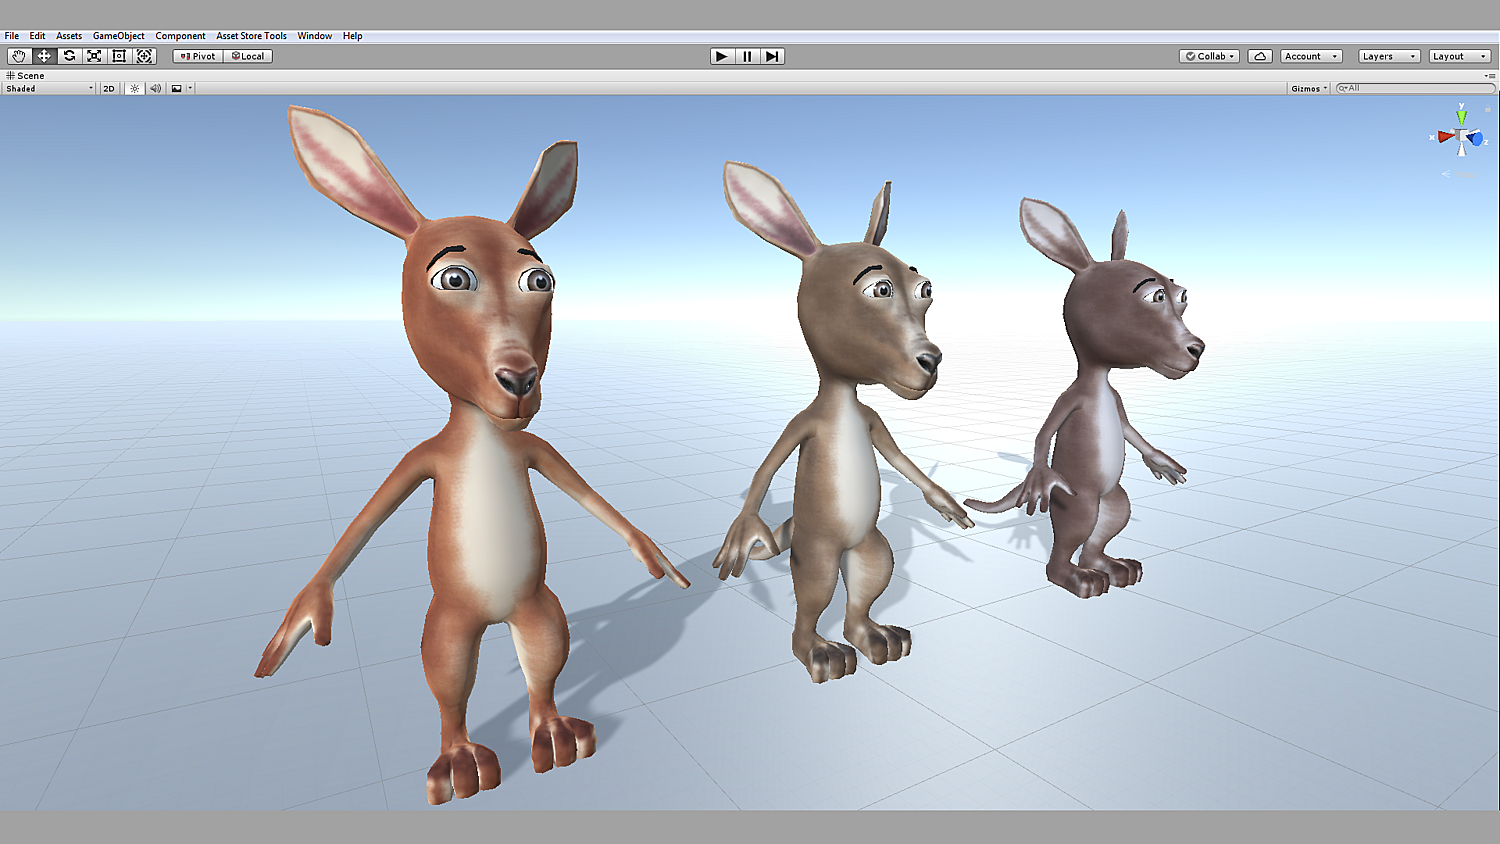This screenshot has width=1500, height=844.
Task: Mute scene audio with the speaker toggle
Action: click(x=155, y=88)
